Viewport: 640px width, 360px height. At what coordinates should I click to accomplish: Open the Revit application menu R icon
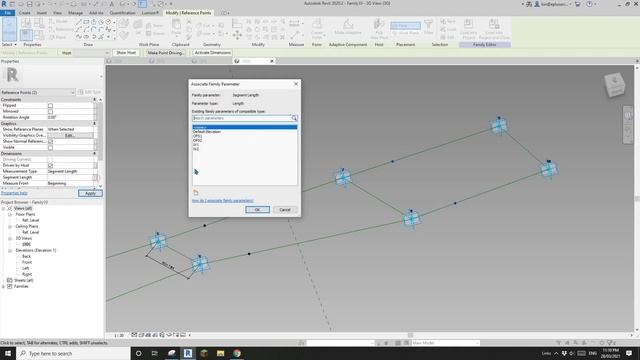click(4, 4)
